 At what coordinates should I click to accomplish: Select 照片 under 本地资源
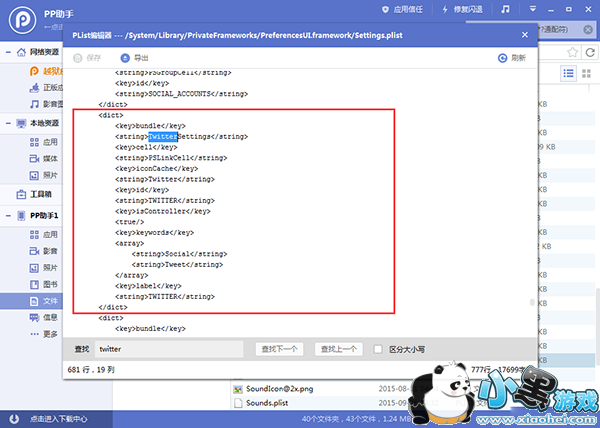pyautogui.click(x=43, y=175)
